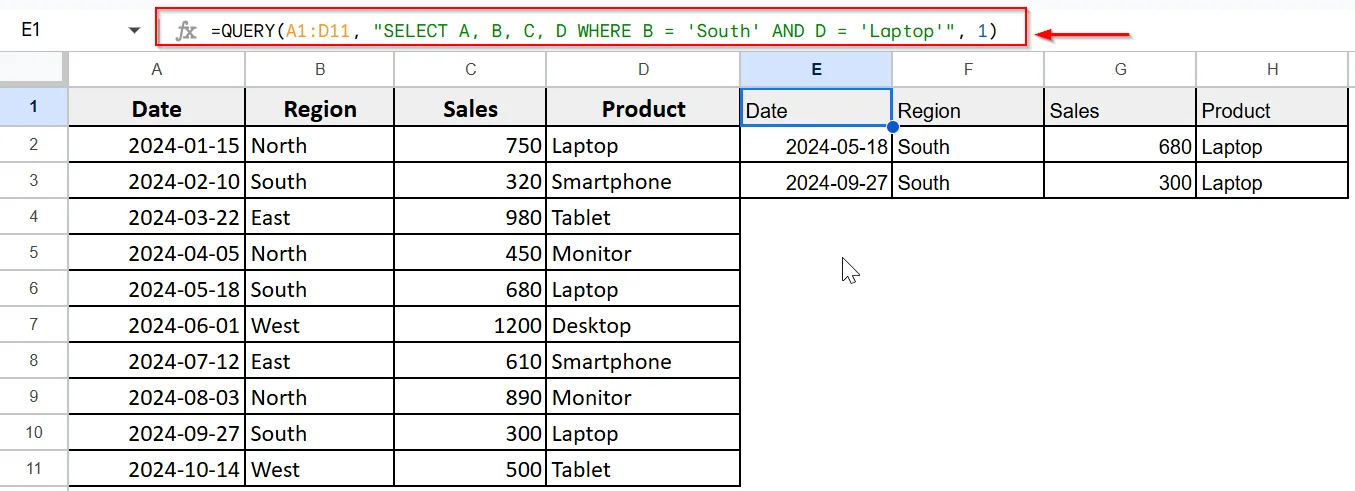Open the Name Box dropdown arrow
This screenshot has height=491, width=1355.
(135, 31)
